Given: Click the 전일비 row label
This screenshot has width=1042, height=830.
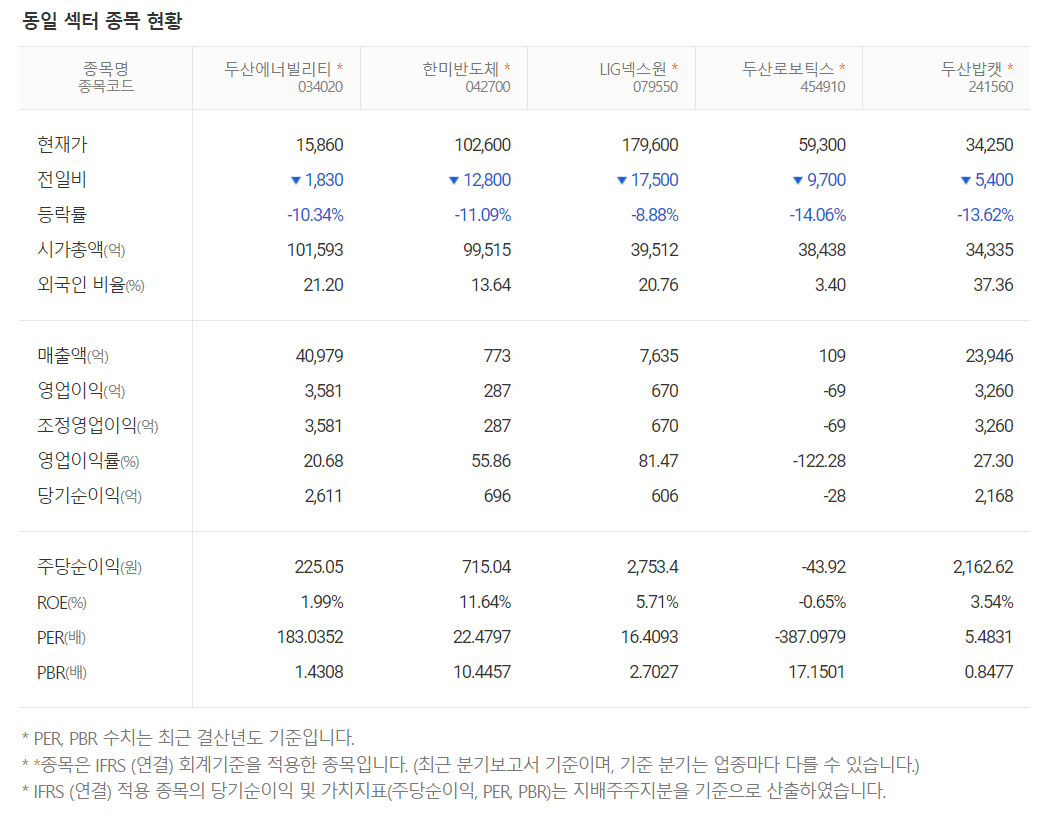Looking at the screenshot, I should coord(62,179).
